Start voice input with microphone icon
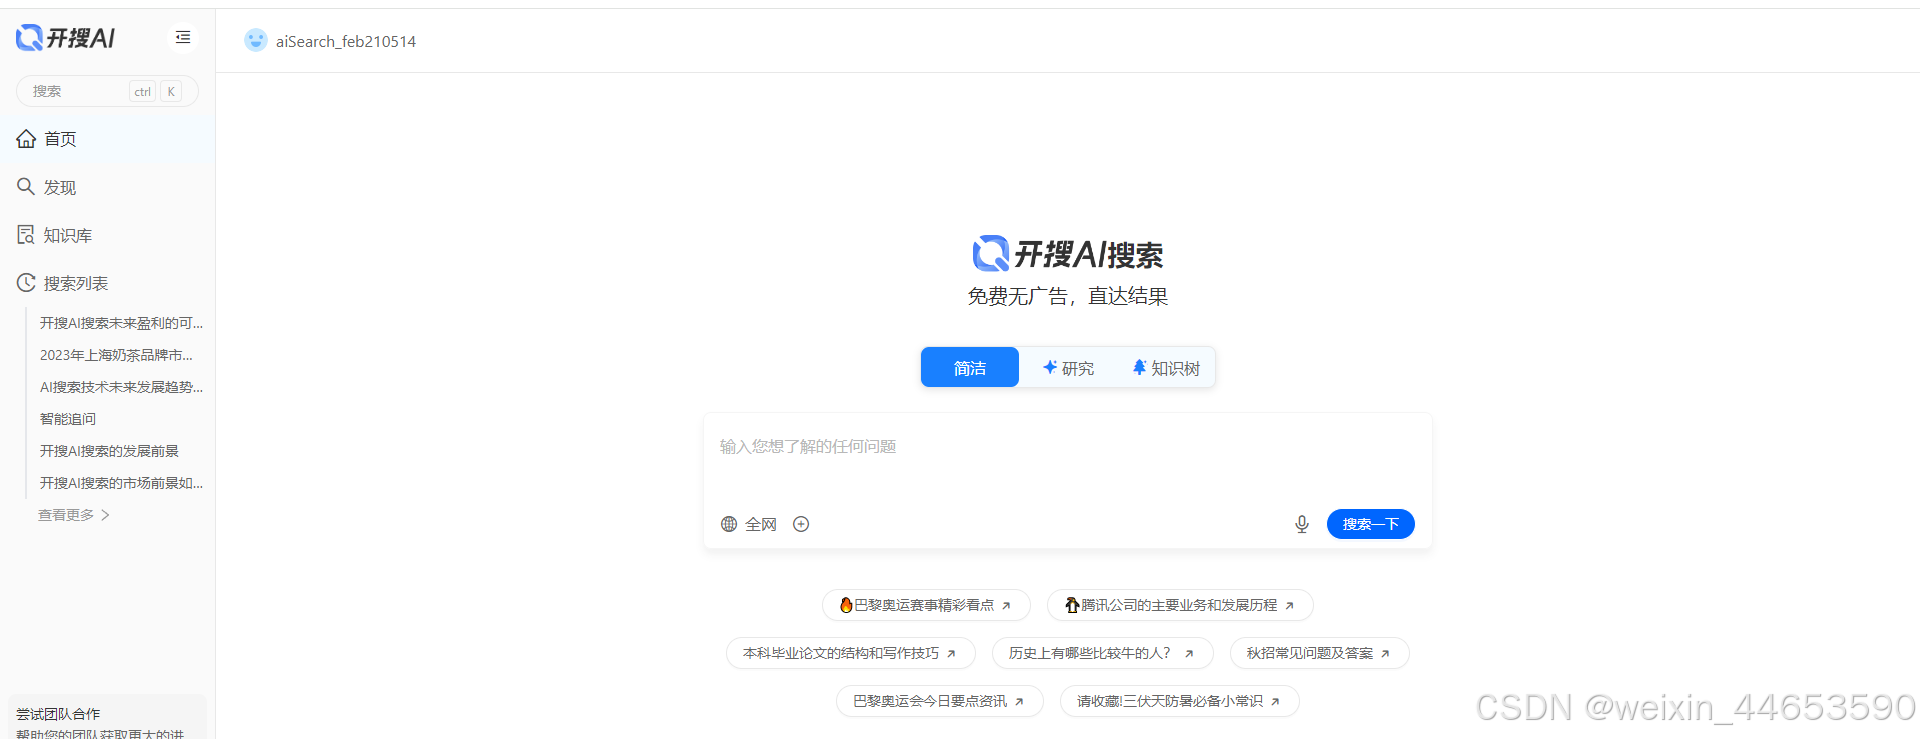 pyautogui.click(x=1302, y=524)
